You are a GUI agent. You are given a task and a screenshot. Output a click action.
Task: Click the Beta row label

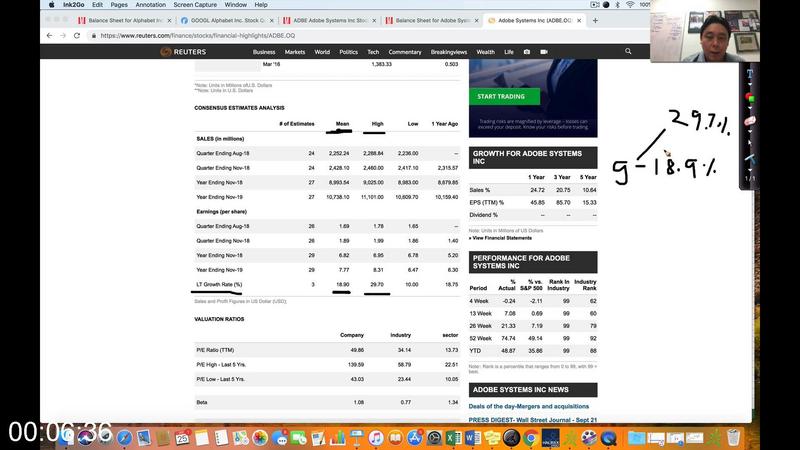click(x=202, y=403)
